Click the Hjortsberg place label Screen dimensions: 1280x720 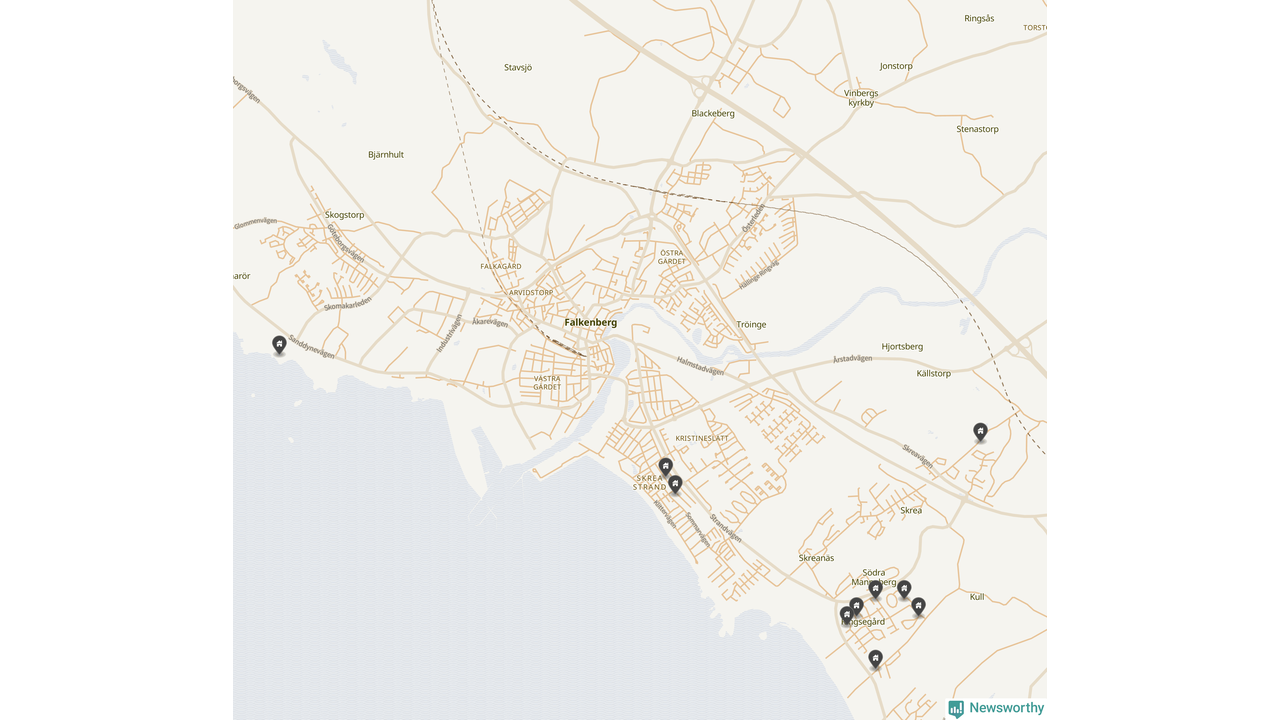point(902,347)
